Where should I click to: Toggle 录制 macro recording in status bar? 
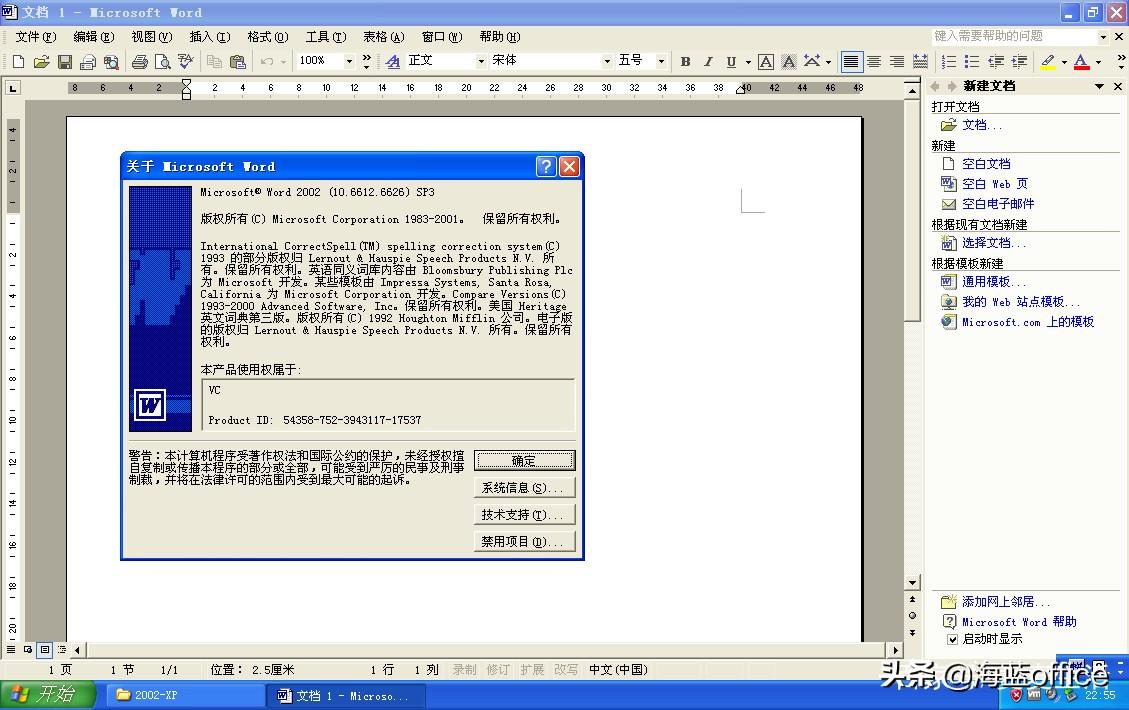click(x=464, y=670)
